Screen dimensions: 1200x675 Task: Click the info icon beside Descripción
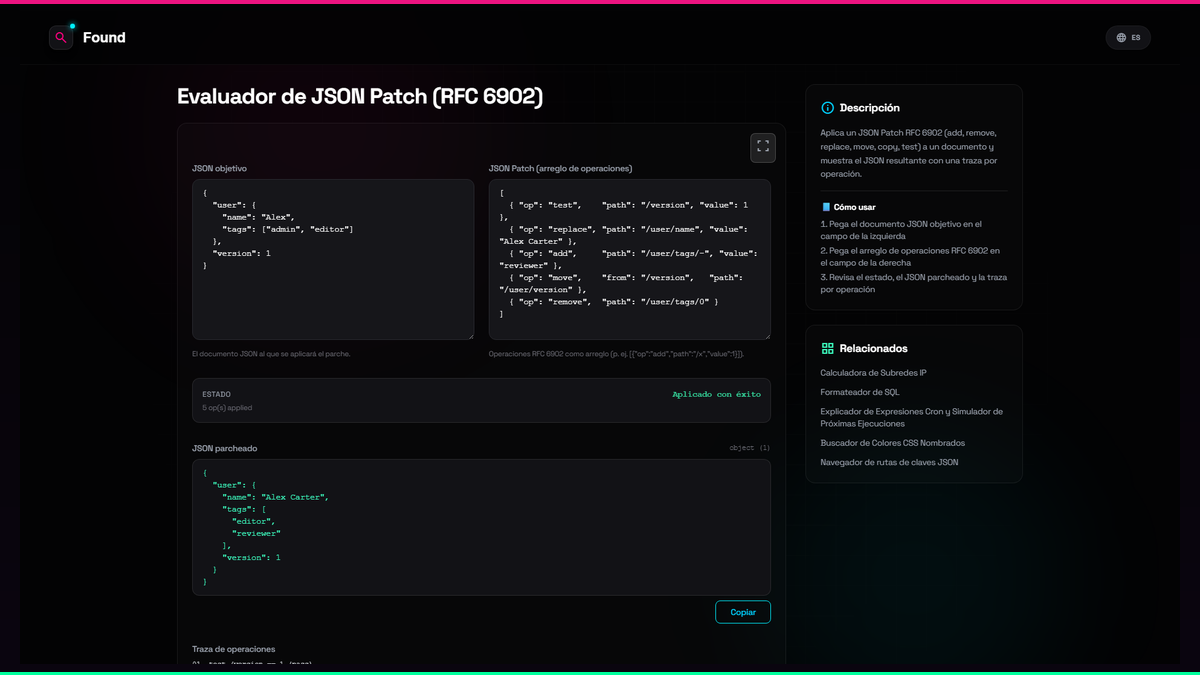[827, 108]
